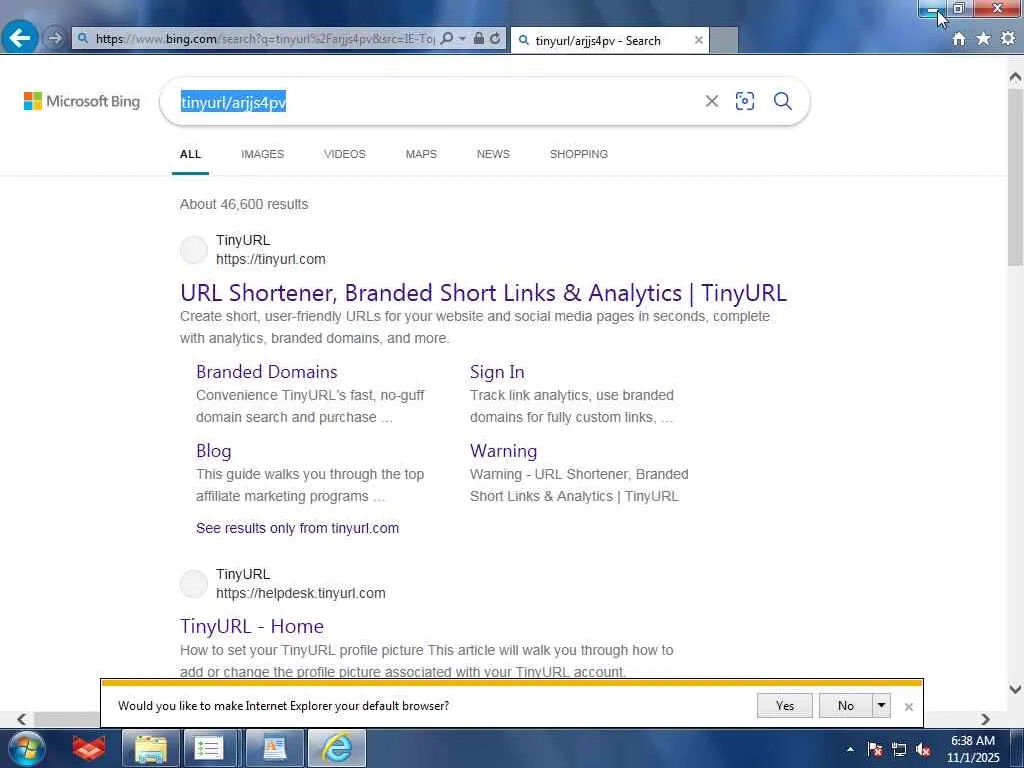Select the ALL results tab

(191, 154)
